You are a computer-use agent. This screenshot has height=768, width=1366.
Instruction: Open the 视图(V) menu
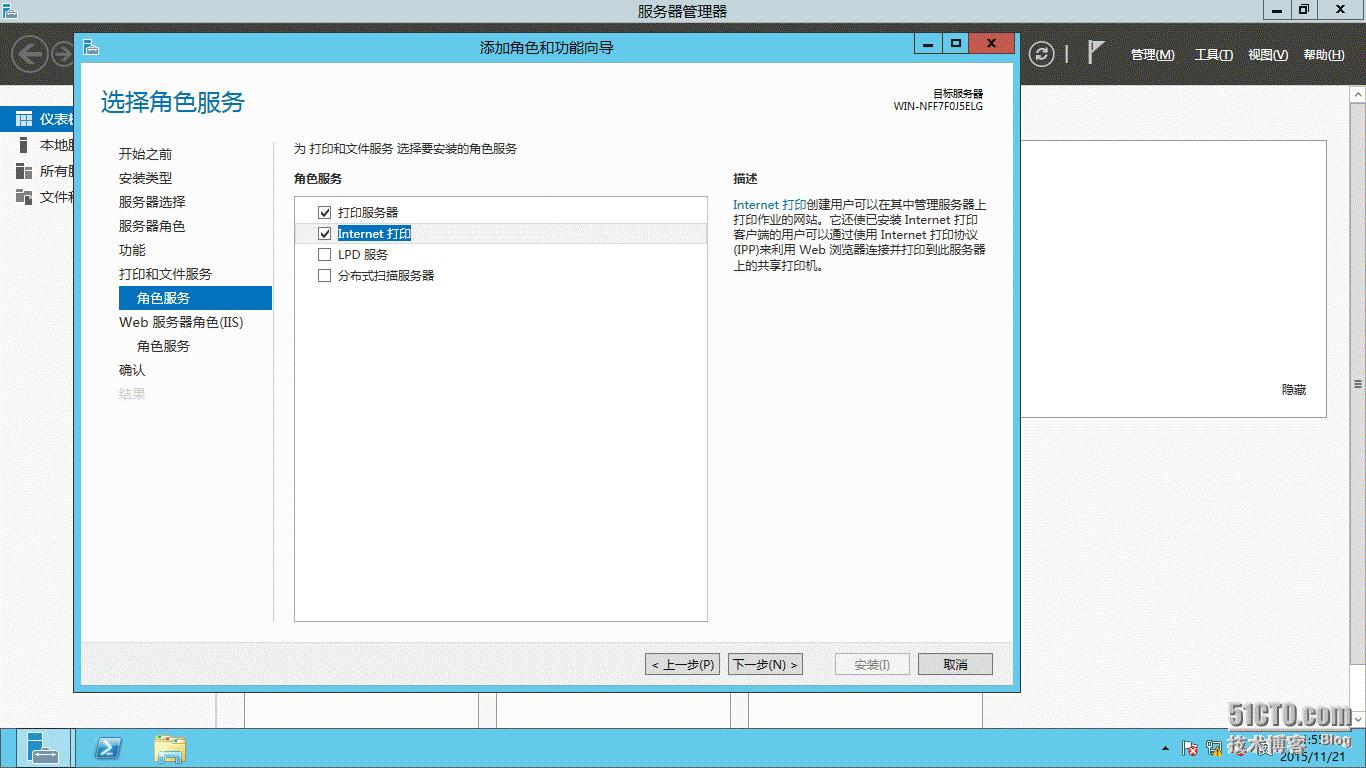pos(1267,55)
